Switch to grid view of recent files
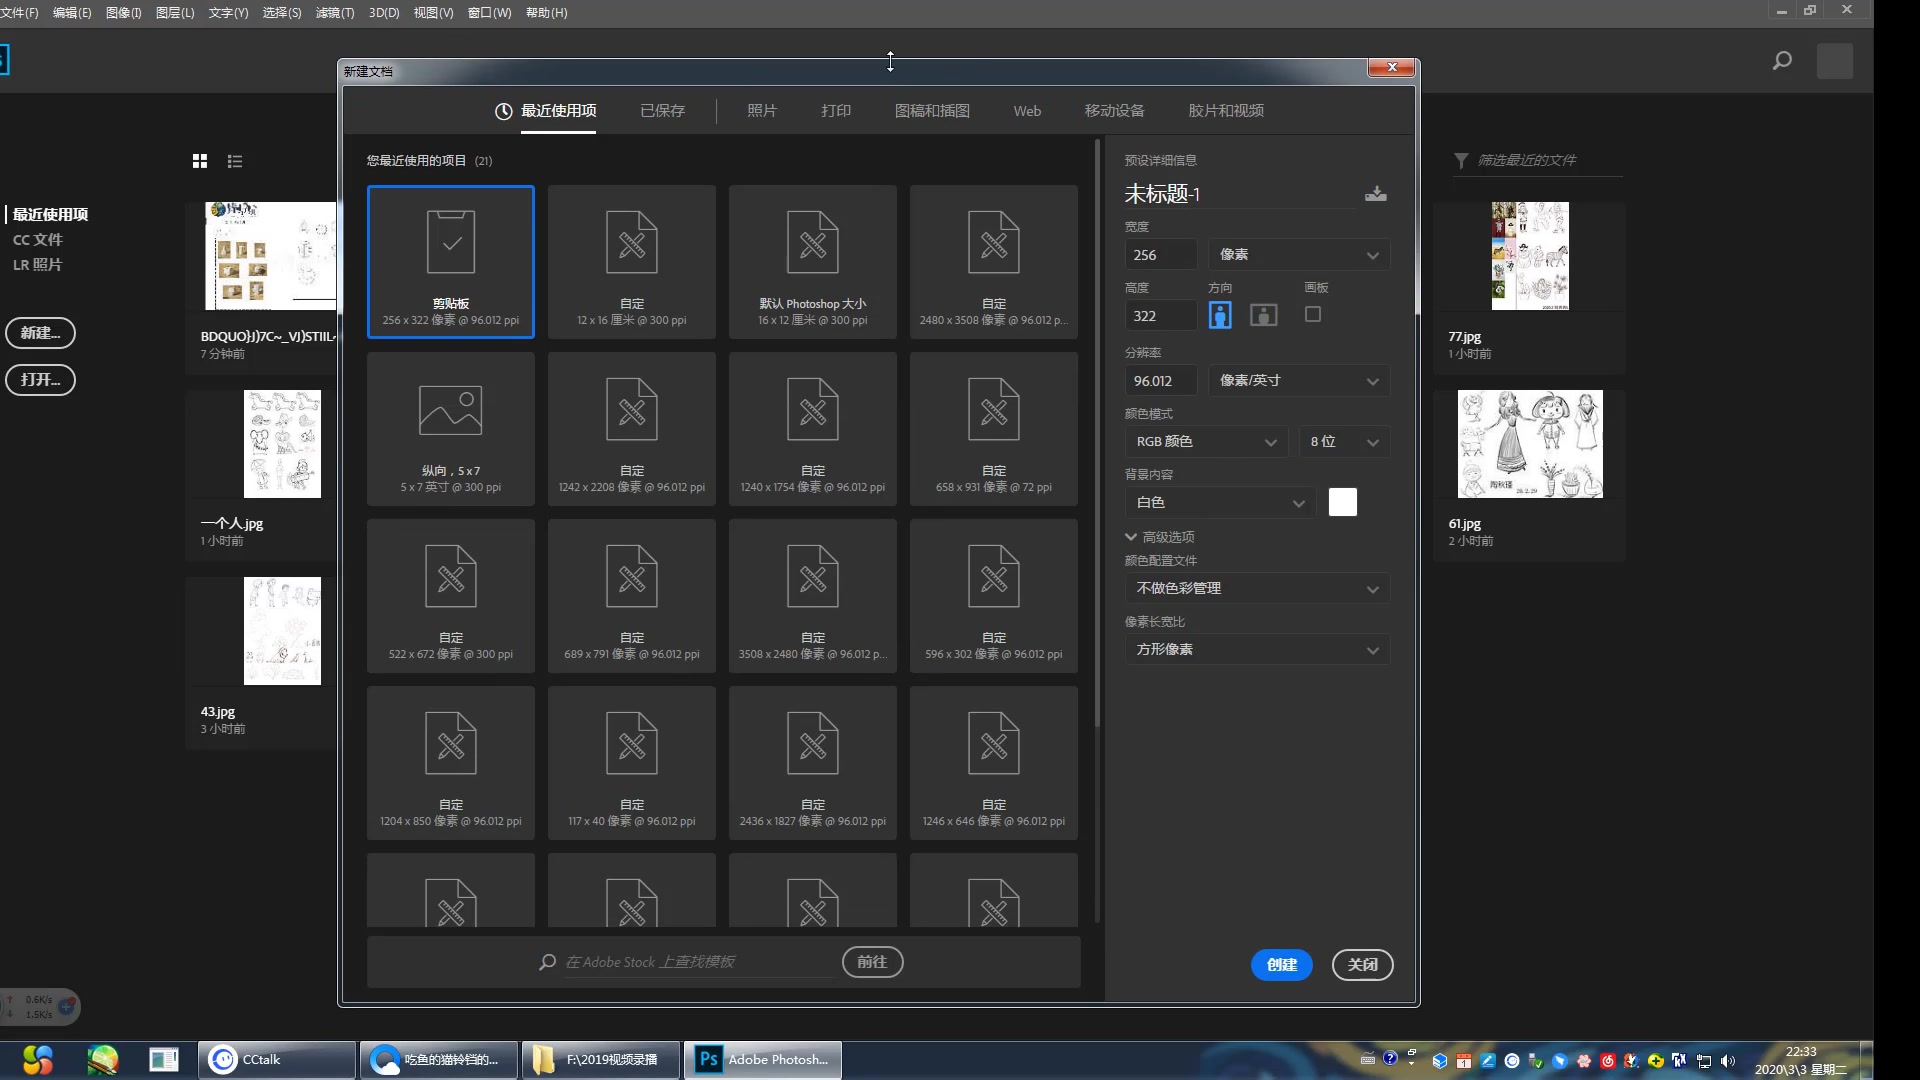The height and width of the screenshot is (1080, 1920). click(200, 161)
